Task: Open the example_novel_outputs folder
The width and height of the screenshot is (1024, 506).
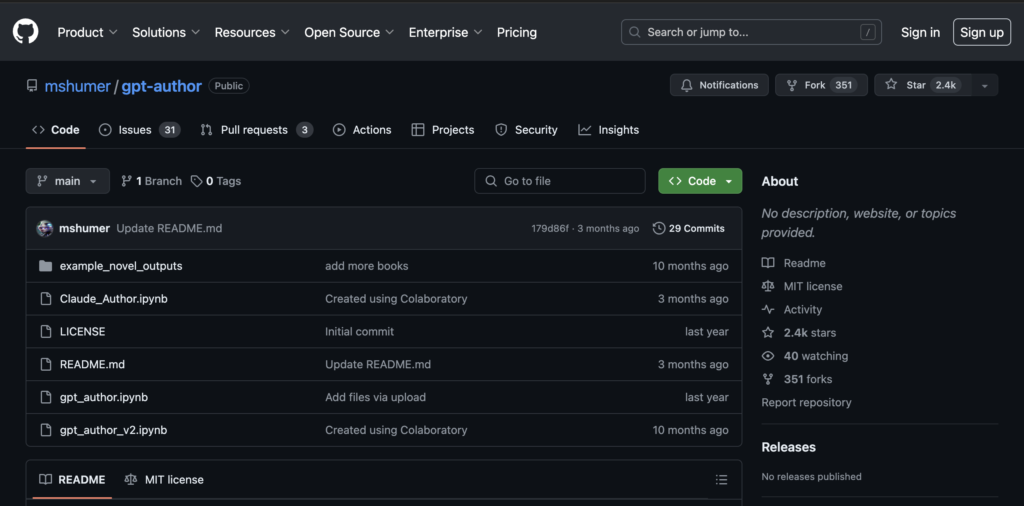Action: tap(121, 266)
